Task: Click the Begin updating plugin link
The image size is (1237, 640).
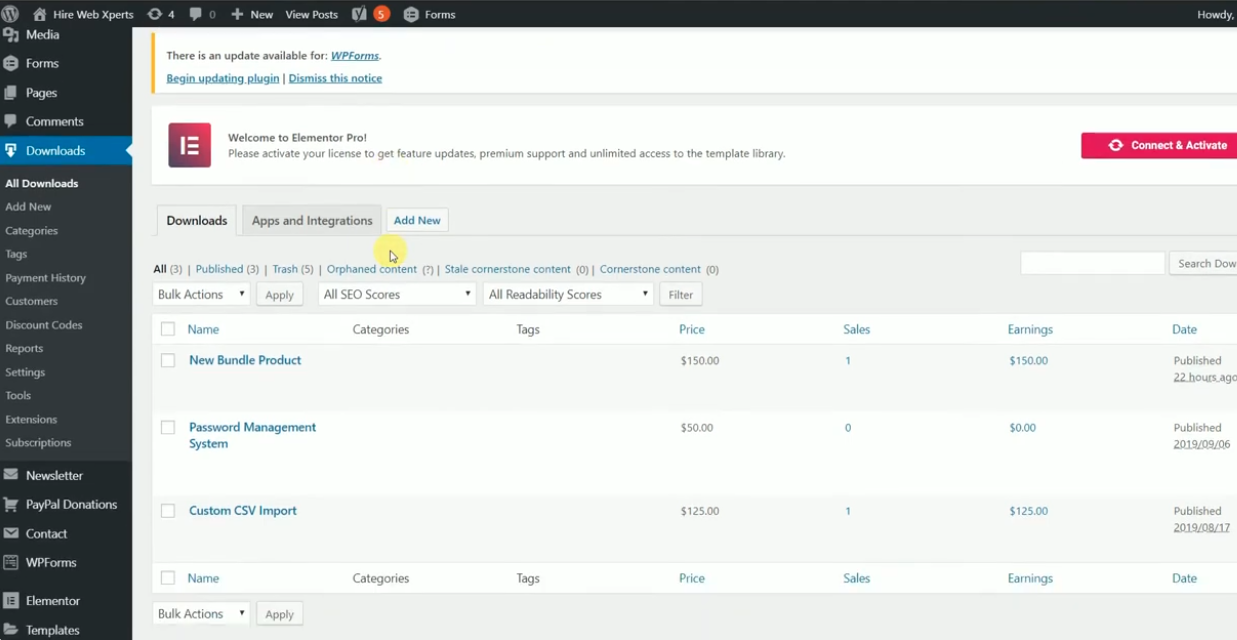Action: (222, 78)
